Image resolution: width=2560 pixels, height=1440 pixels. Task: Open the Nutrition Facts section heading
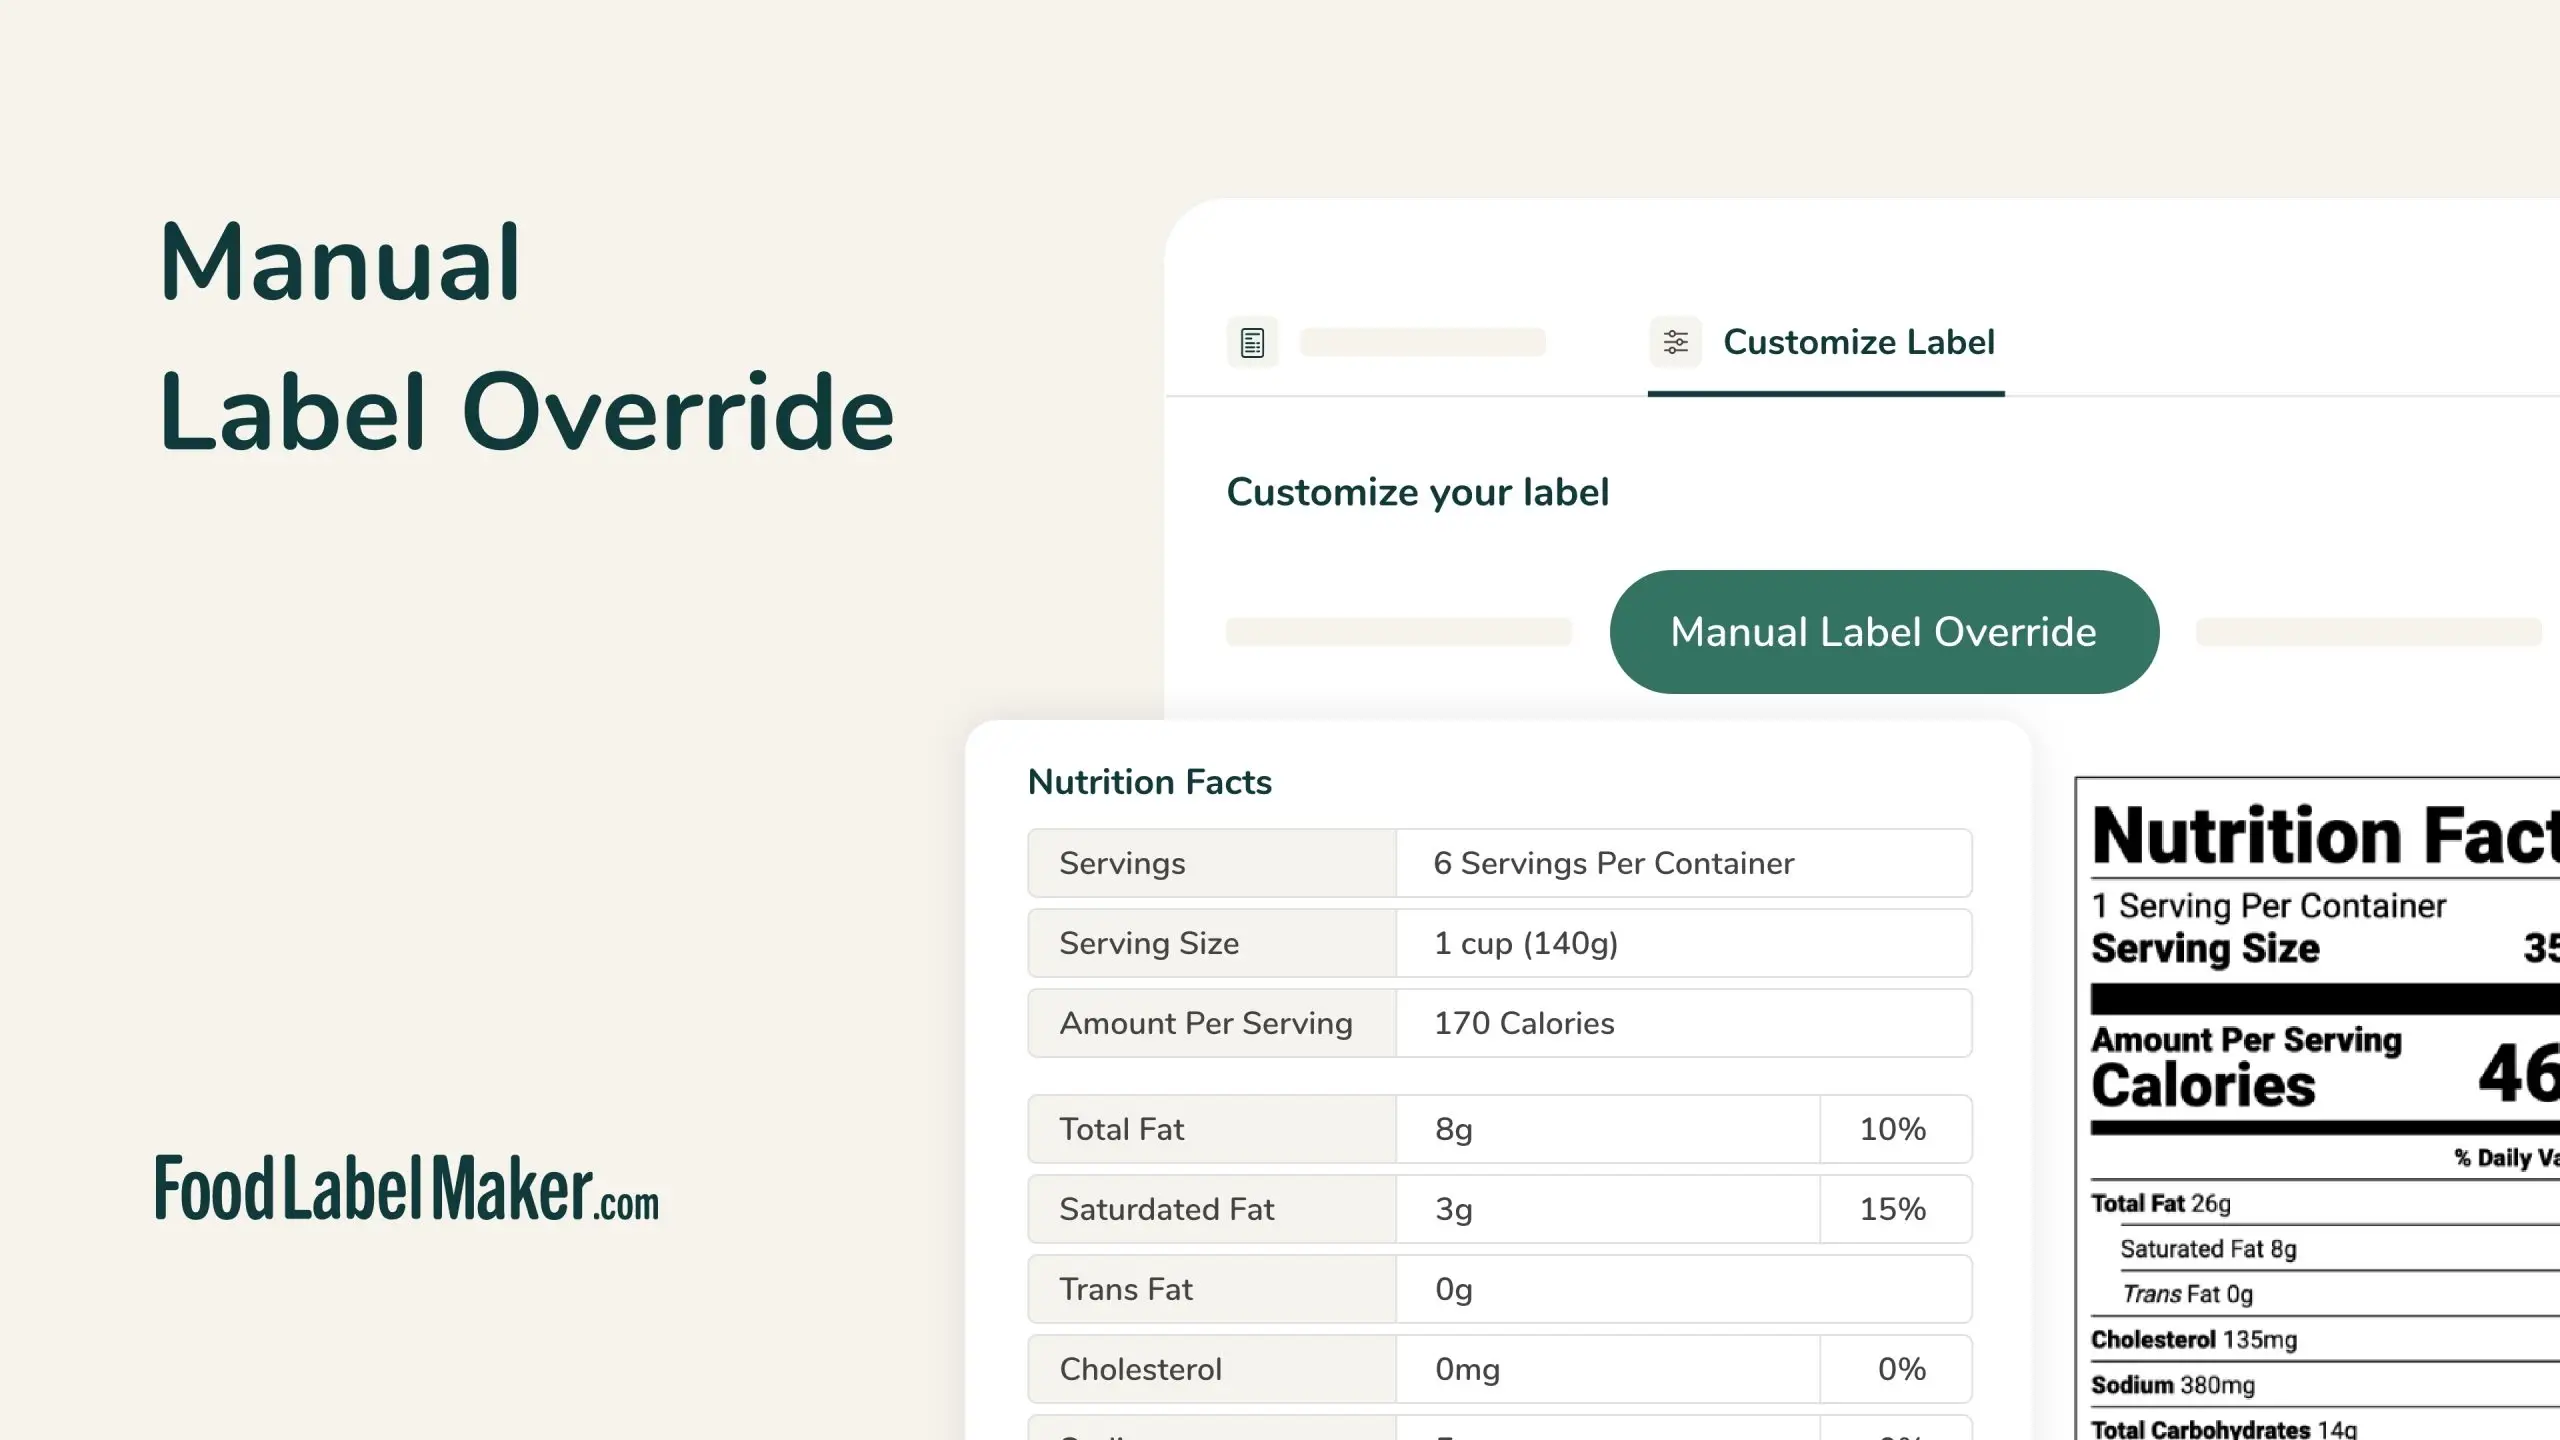click(1149, 781)
